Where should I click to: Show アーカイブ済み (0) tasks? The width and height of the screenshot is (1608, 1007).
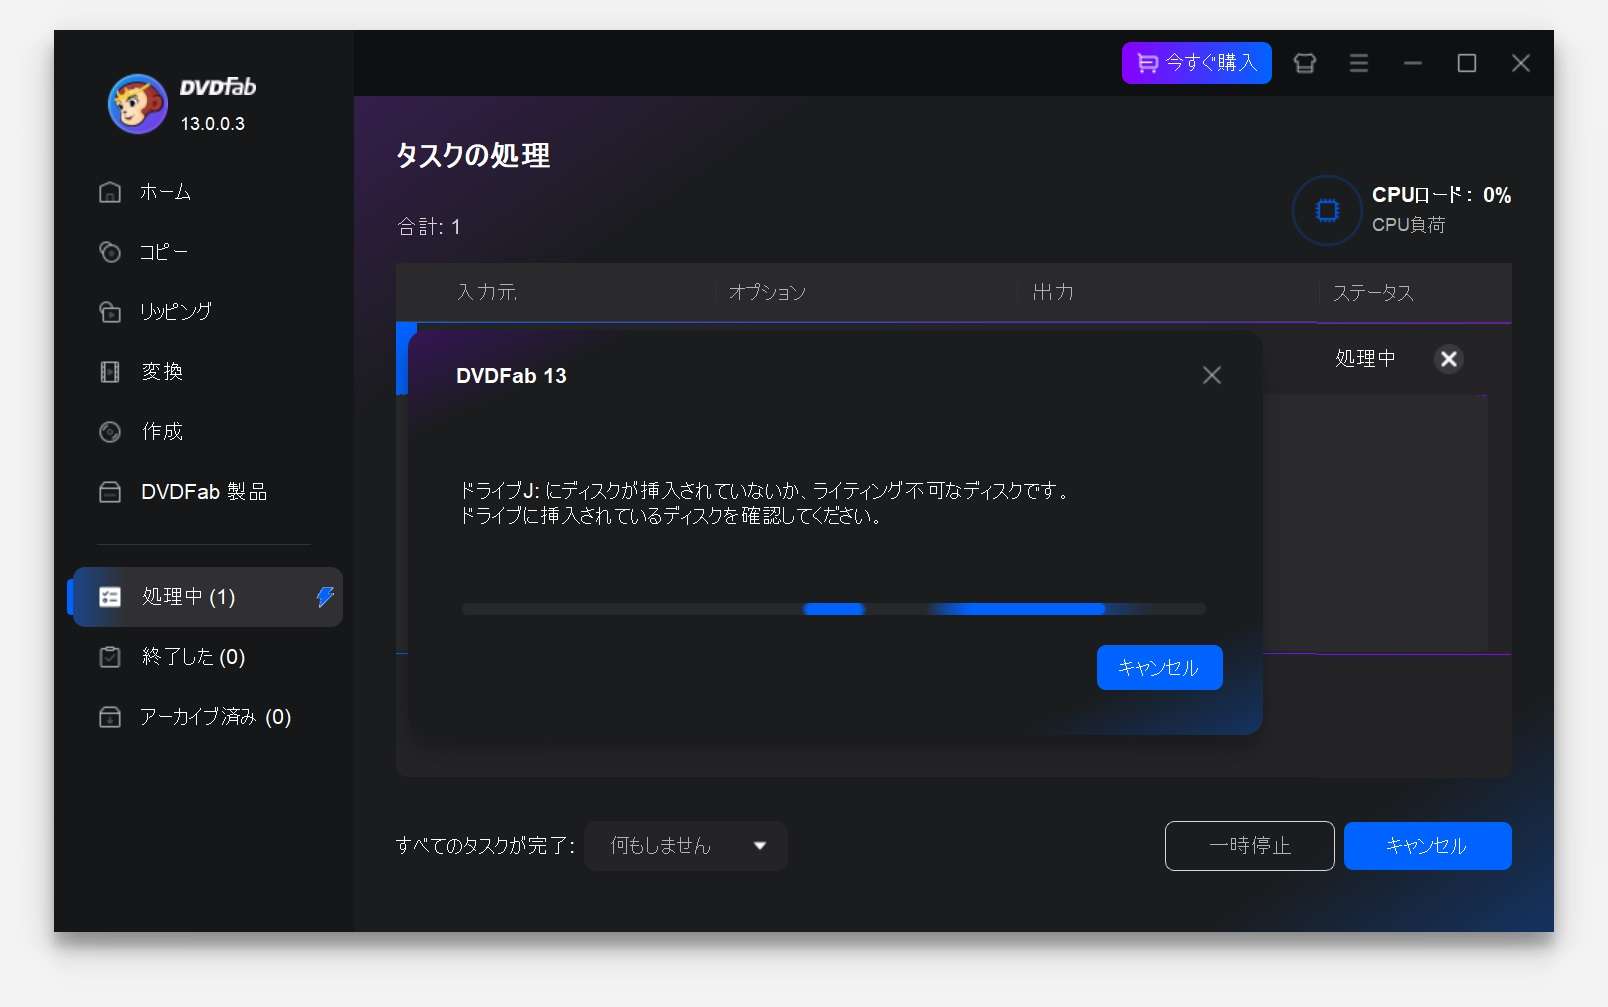coord(215,717)
